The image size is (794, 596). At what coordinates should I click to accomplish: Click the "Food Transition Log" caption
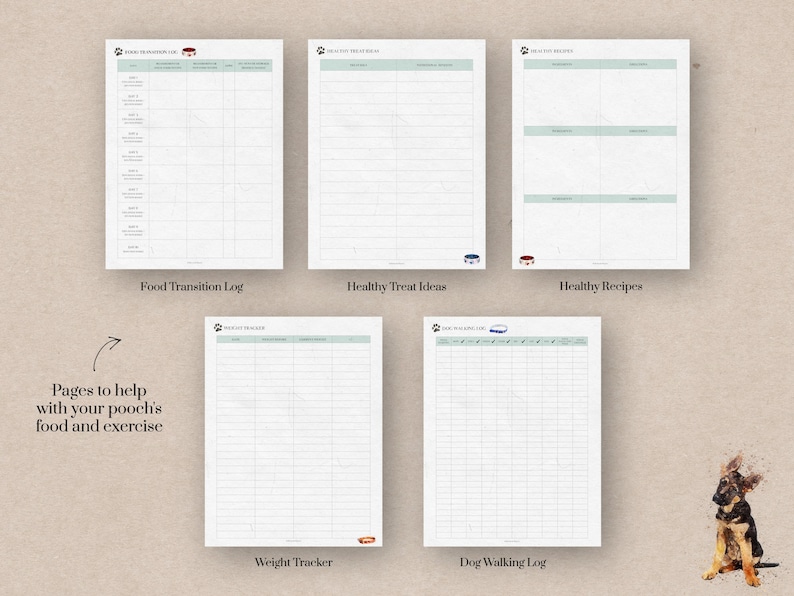click(x=192, y=287)
